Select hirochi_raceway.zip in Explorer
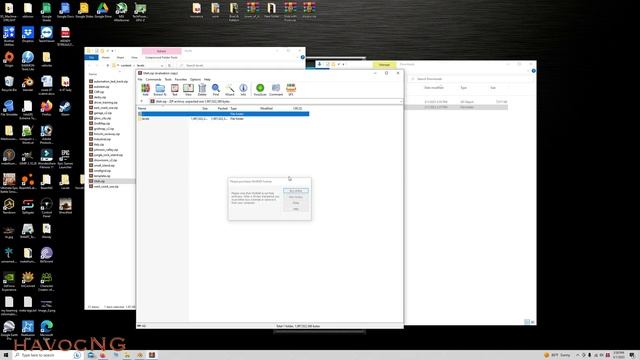This screenshot has height=360, width=640. 104,134
